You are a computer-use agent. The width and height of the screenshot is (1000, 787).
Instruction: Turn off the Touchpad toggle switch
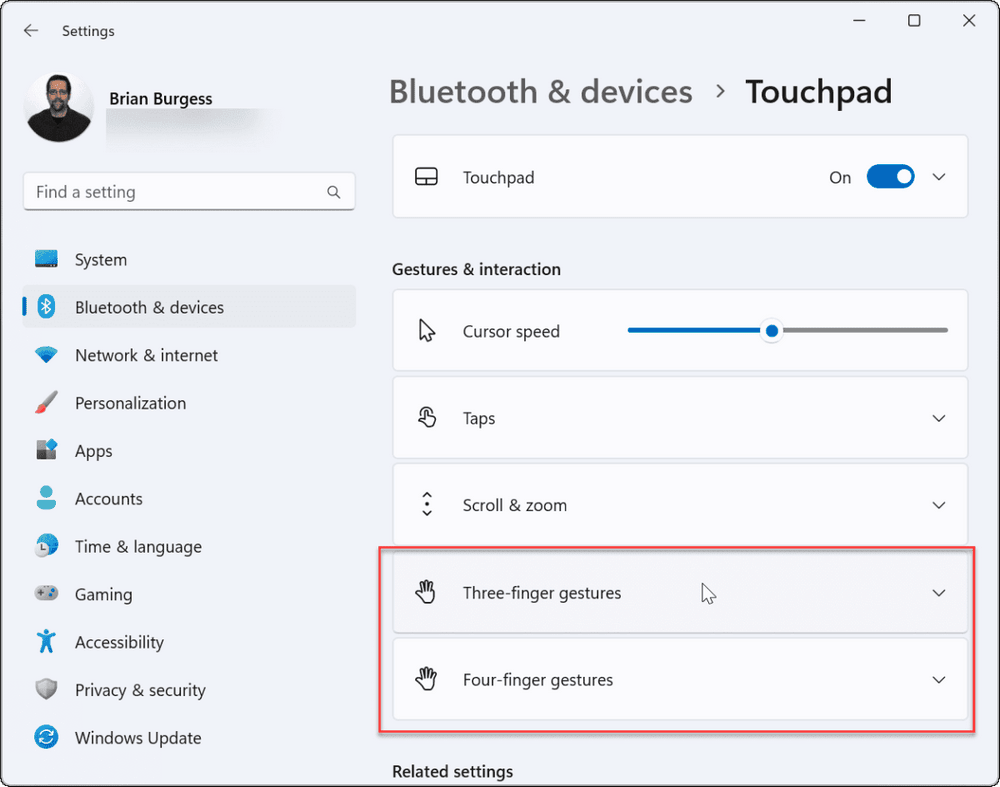pos(890,177)
